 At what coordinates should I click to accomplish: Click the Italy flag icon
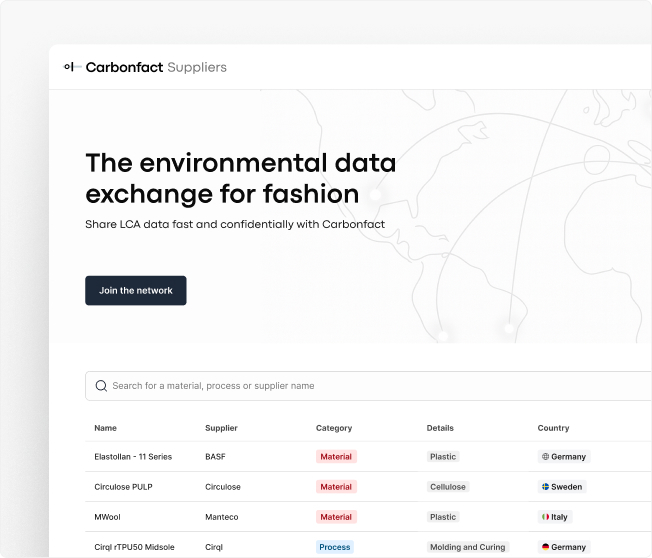coord(545,517)
